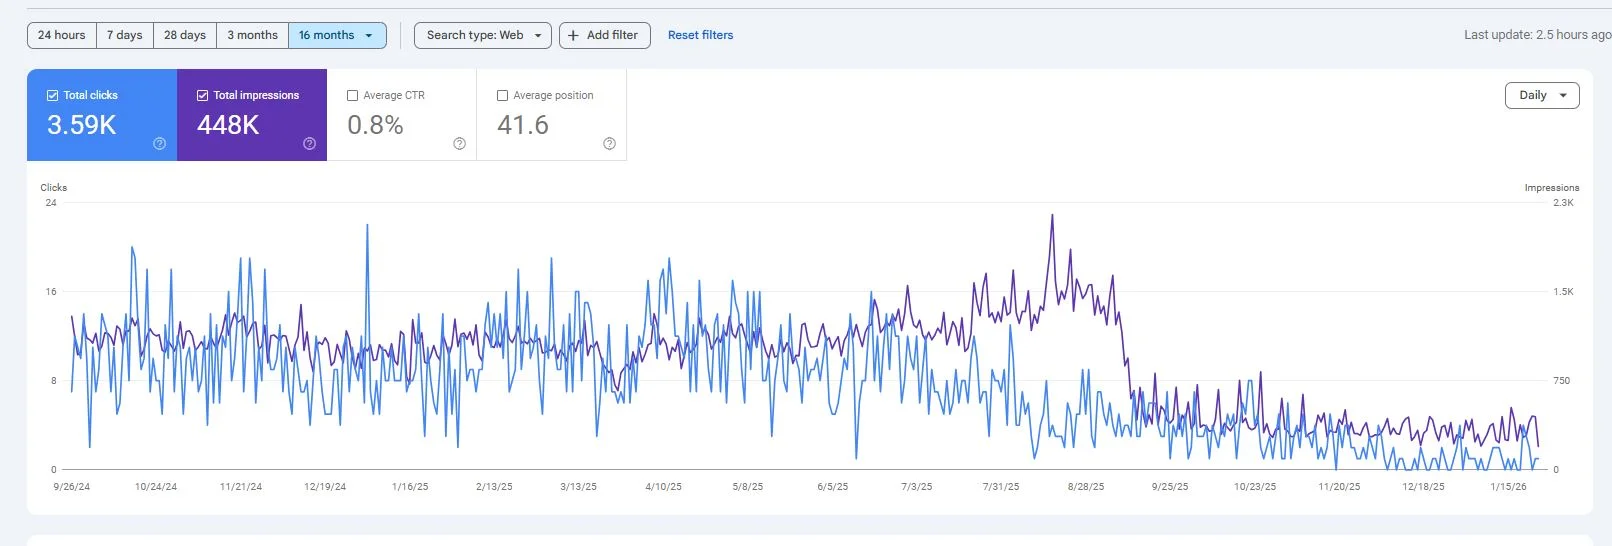
Task: Open help icon on Total clicks card
Action: point(159,144)
